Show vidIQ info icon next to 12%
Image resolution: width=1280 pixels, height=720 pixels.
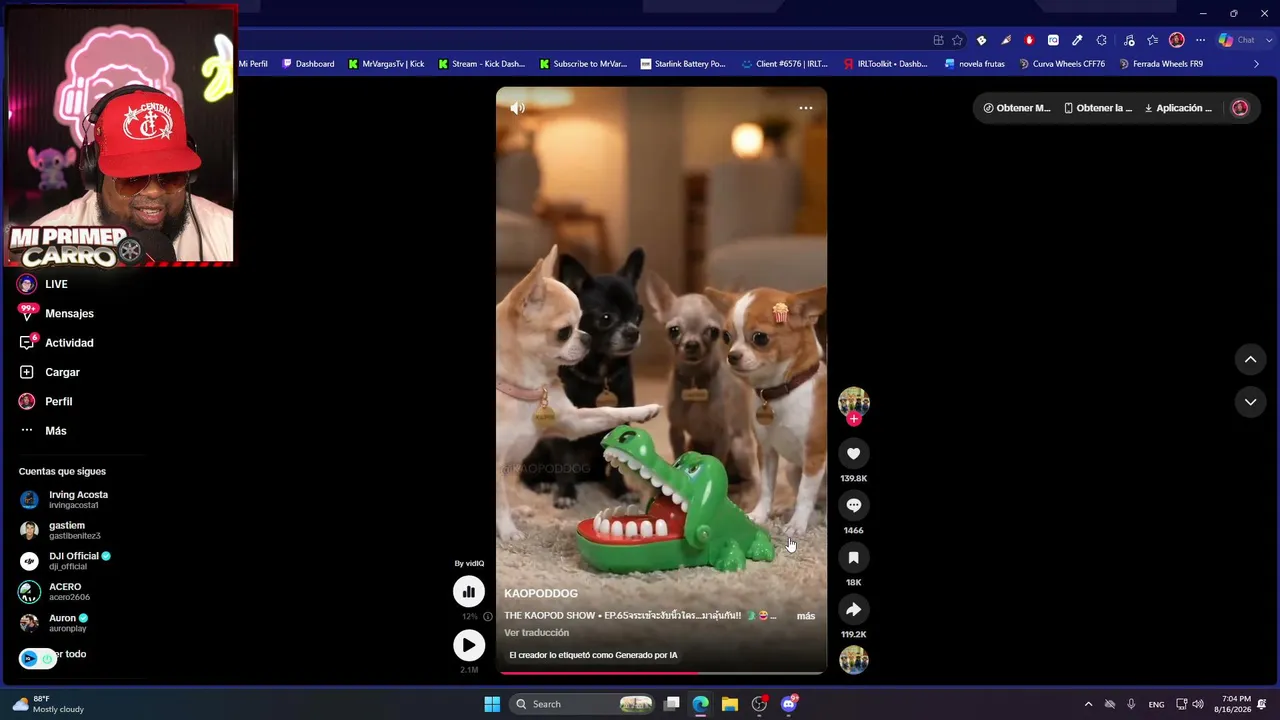tap(488, 617)
